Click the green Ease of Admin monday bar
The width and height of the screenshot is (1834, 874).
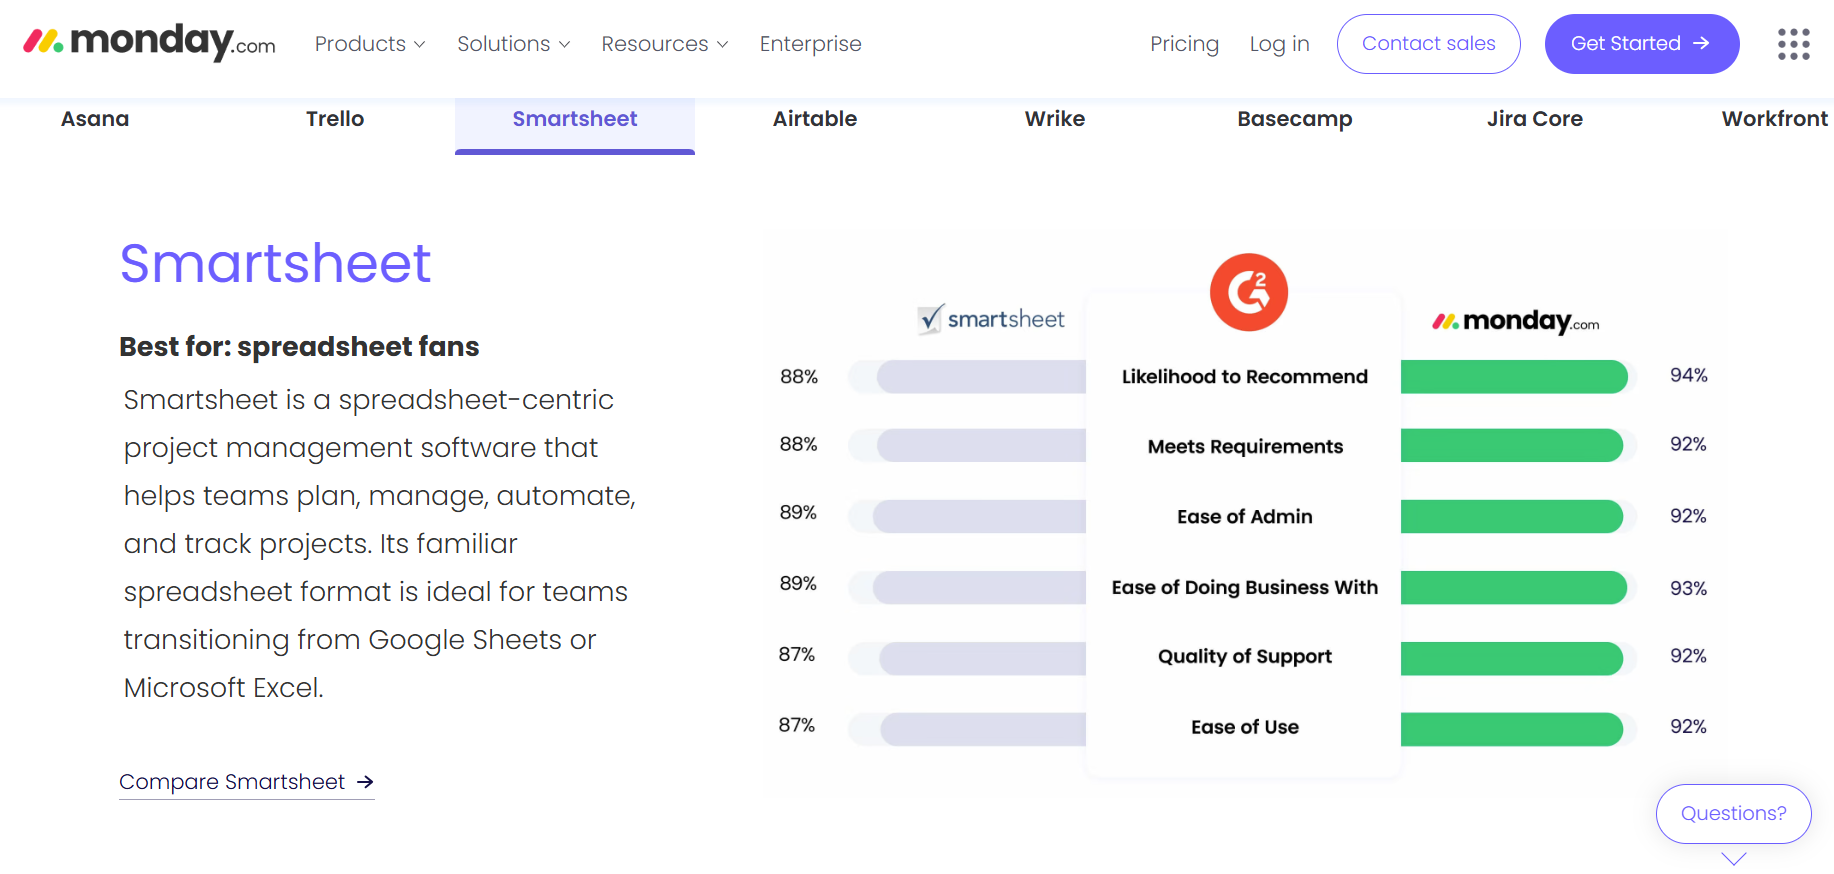coord(1512,516)
